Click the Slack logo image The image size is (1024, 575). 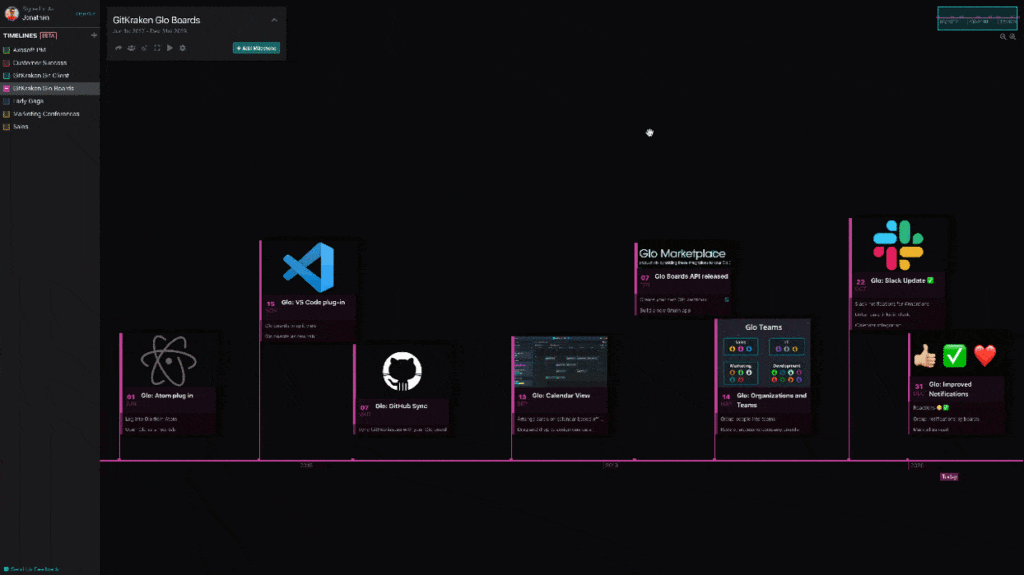(x=898, y=245)
